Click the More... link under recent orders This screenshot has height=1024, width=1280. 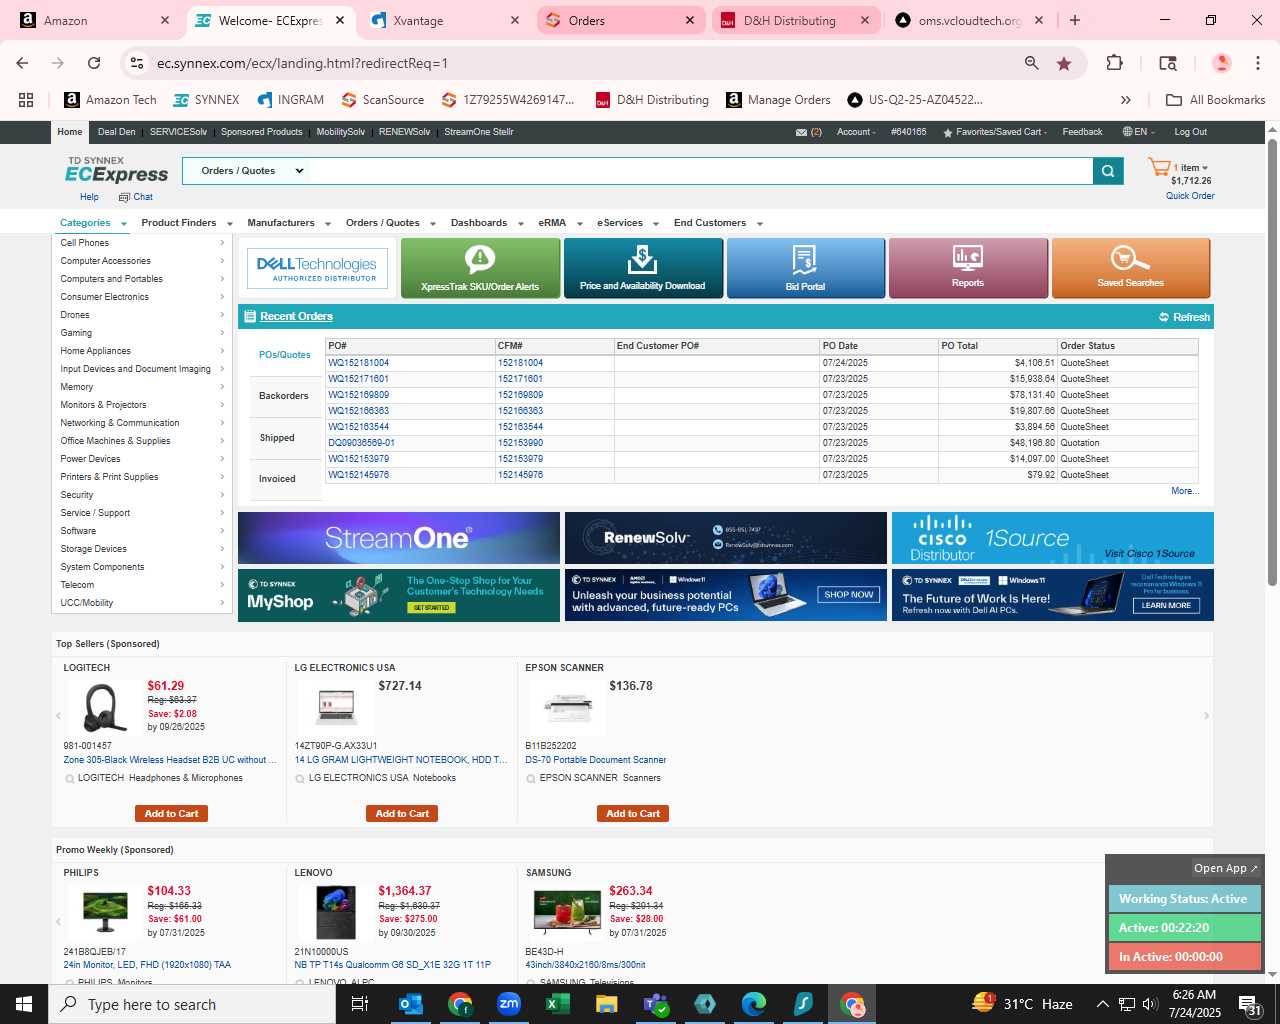1184,491
